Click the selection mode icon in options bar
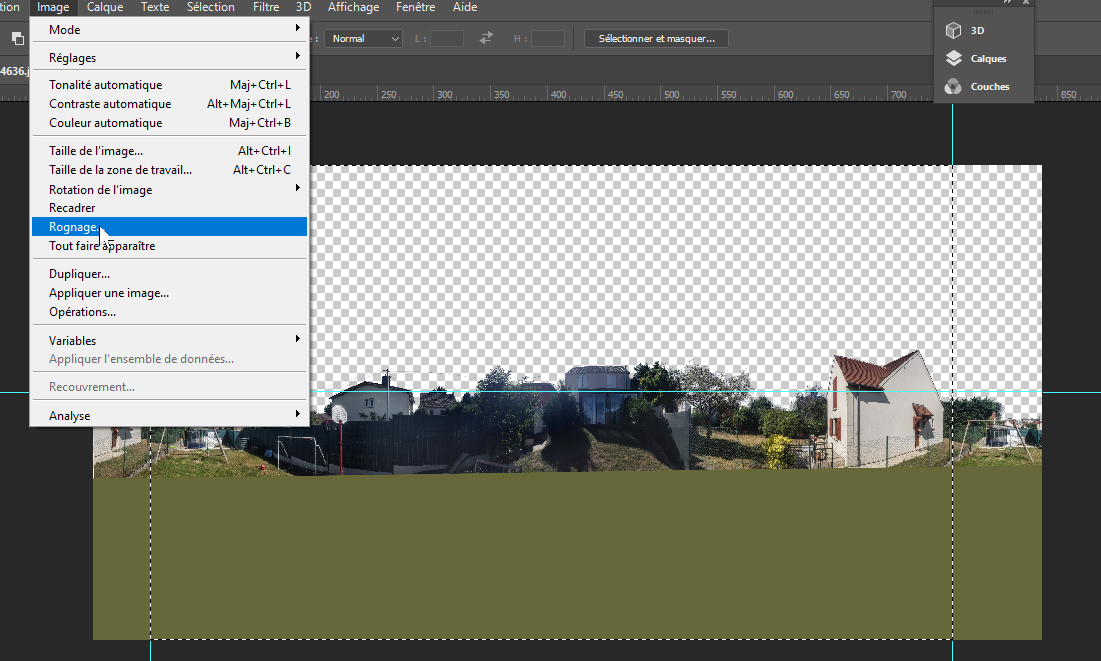The width and height of the screenshot is (1101, 661). 18,38
